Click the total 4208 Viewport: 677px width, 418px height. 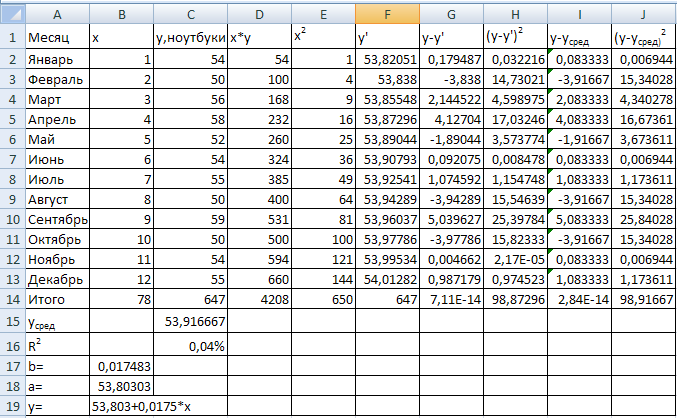(x=259, y=299)
